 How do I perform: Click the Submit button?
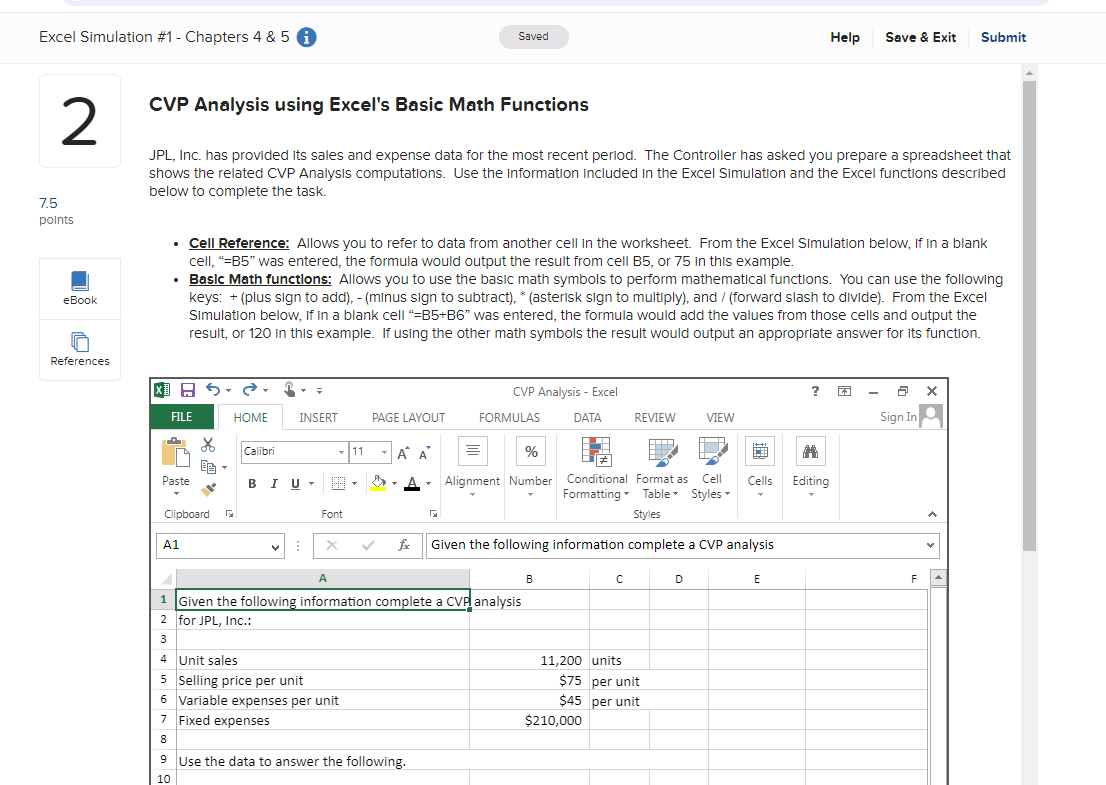pyautogui.click(x=1003, y=37)
